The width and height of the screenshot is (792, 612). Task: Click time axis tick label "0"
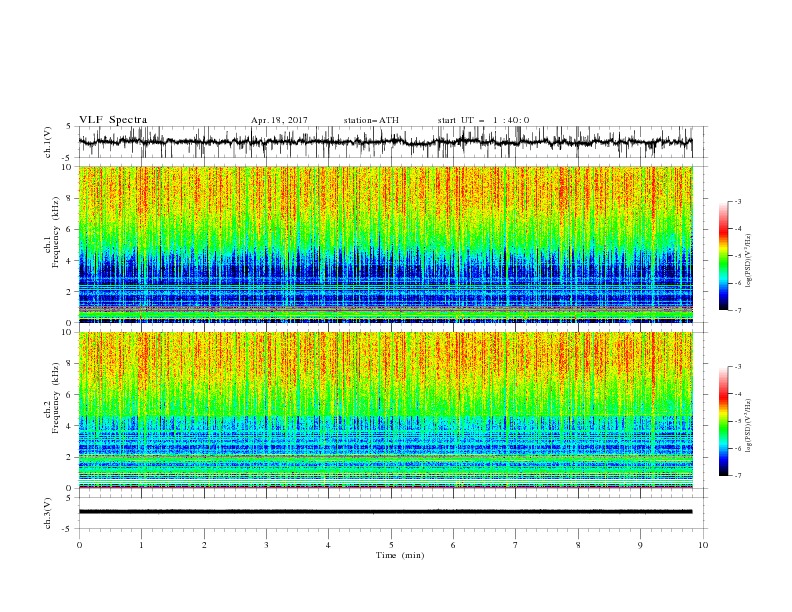[79, 545]
